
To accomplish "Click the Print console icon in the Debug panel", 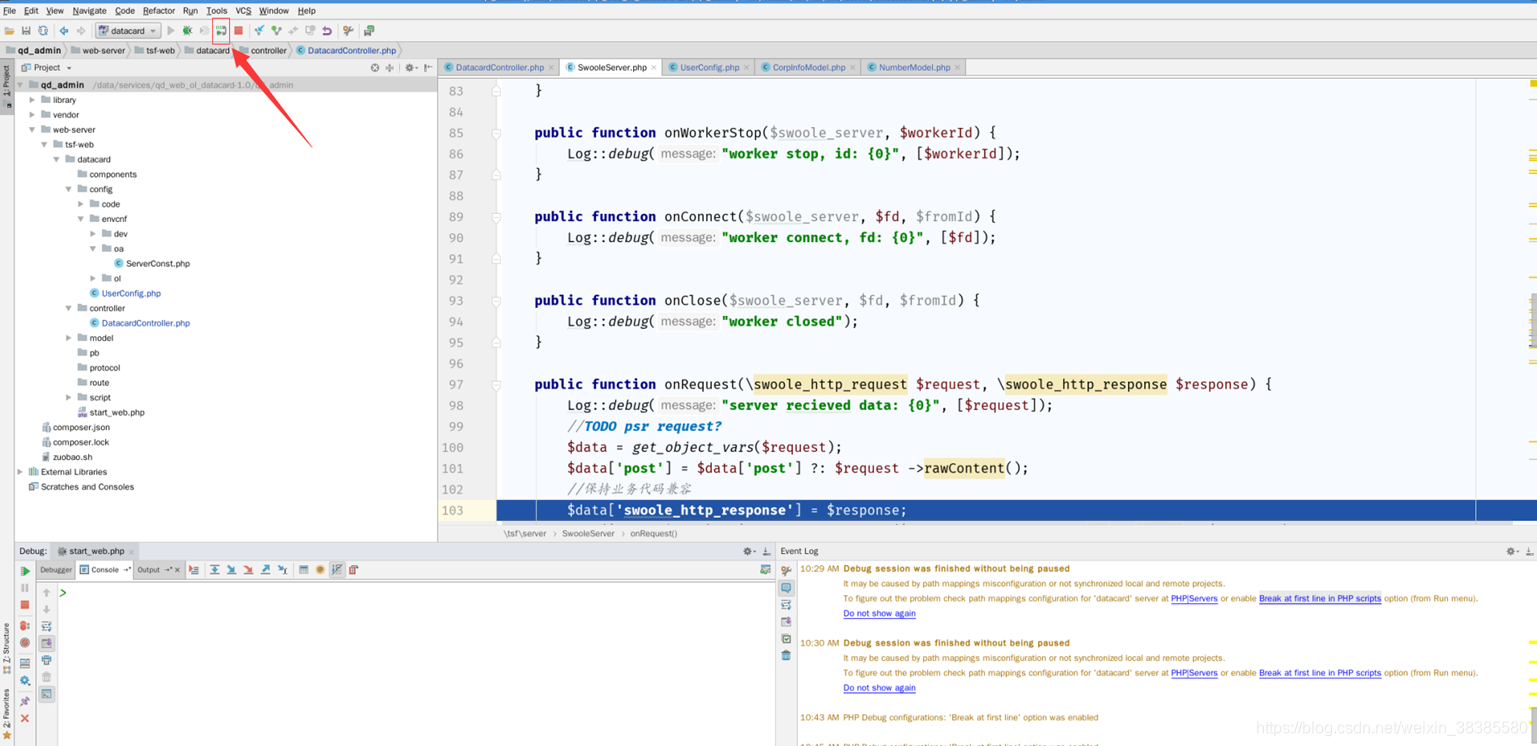I will 46,660.
